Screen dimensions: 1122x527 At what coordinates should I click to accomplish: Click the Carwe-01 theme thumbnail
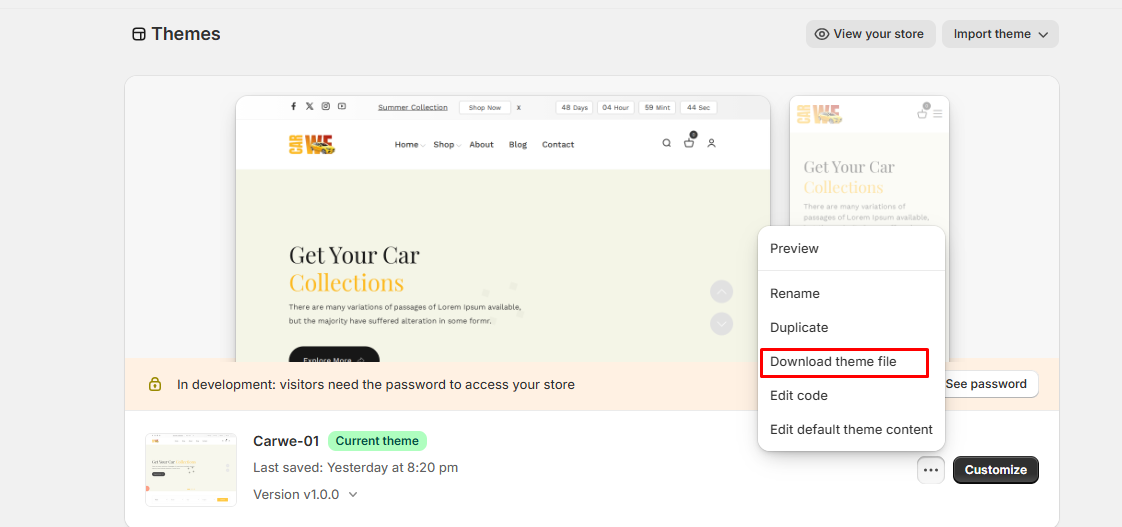tap(191, 470)
